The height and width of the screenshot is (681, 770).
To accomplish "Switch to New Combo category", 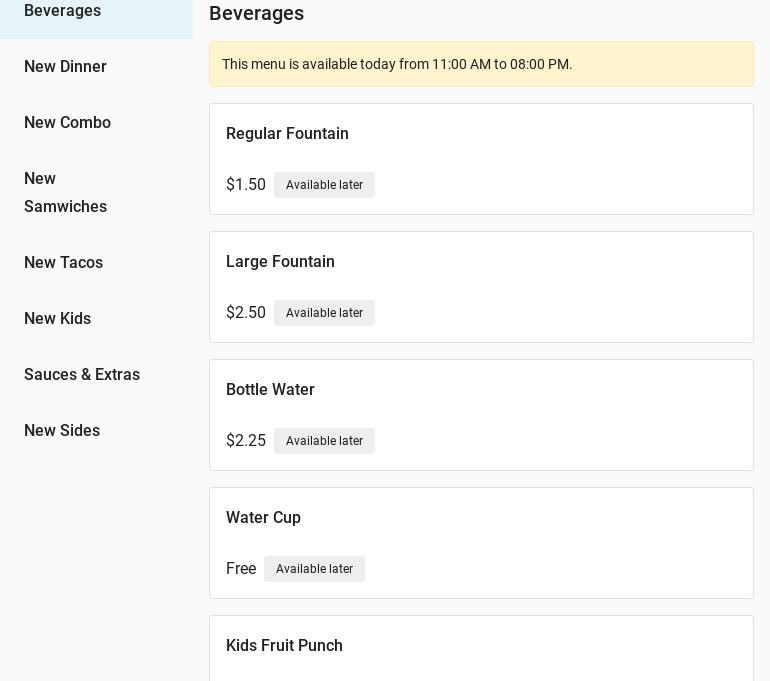I will coord(67,123).
